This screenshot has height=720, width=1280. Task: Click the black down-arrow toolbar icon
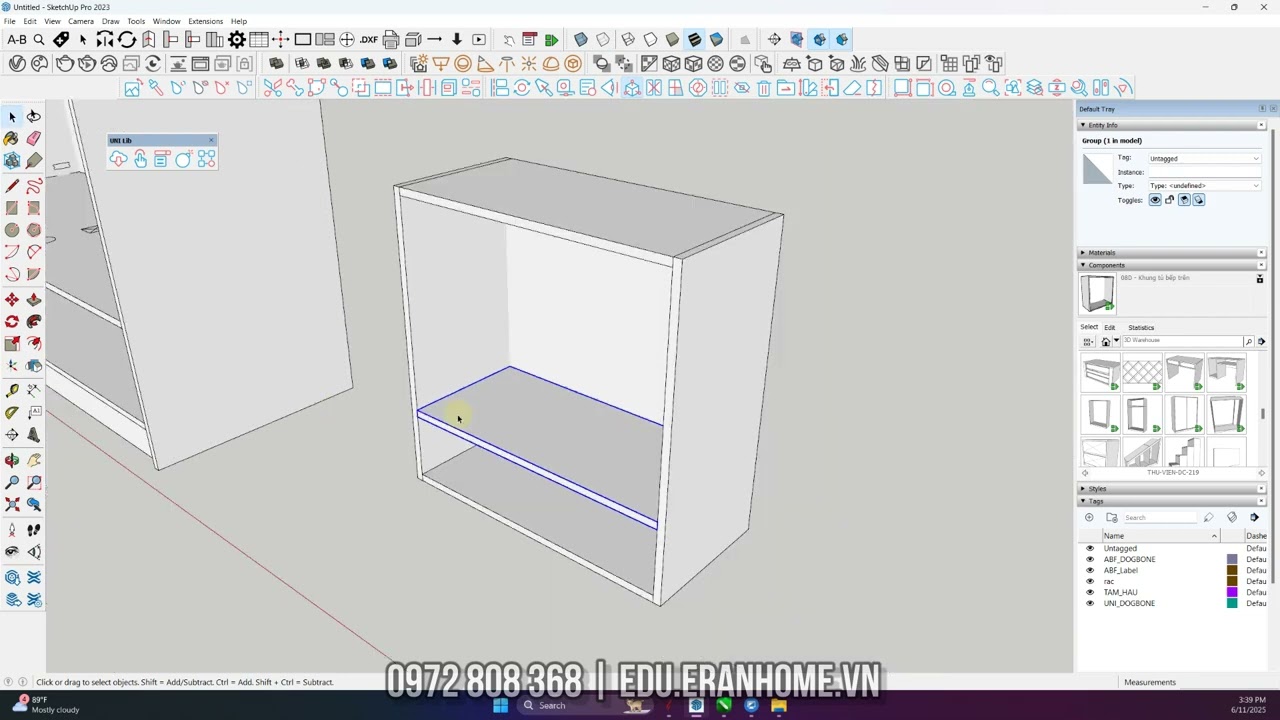pyautogui.click(x=457, y=39)
